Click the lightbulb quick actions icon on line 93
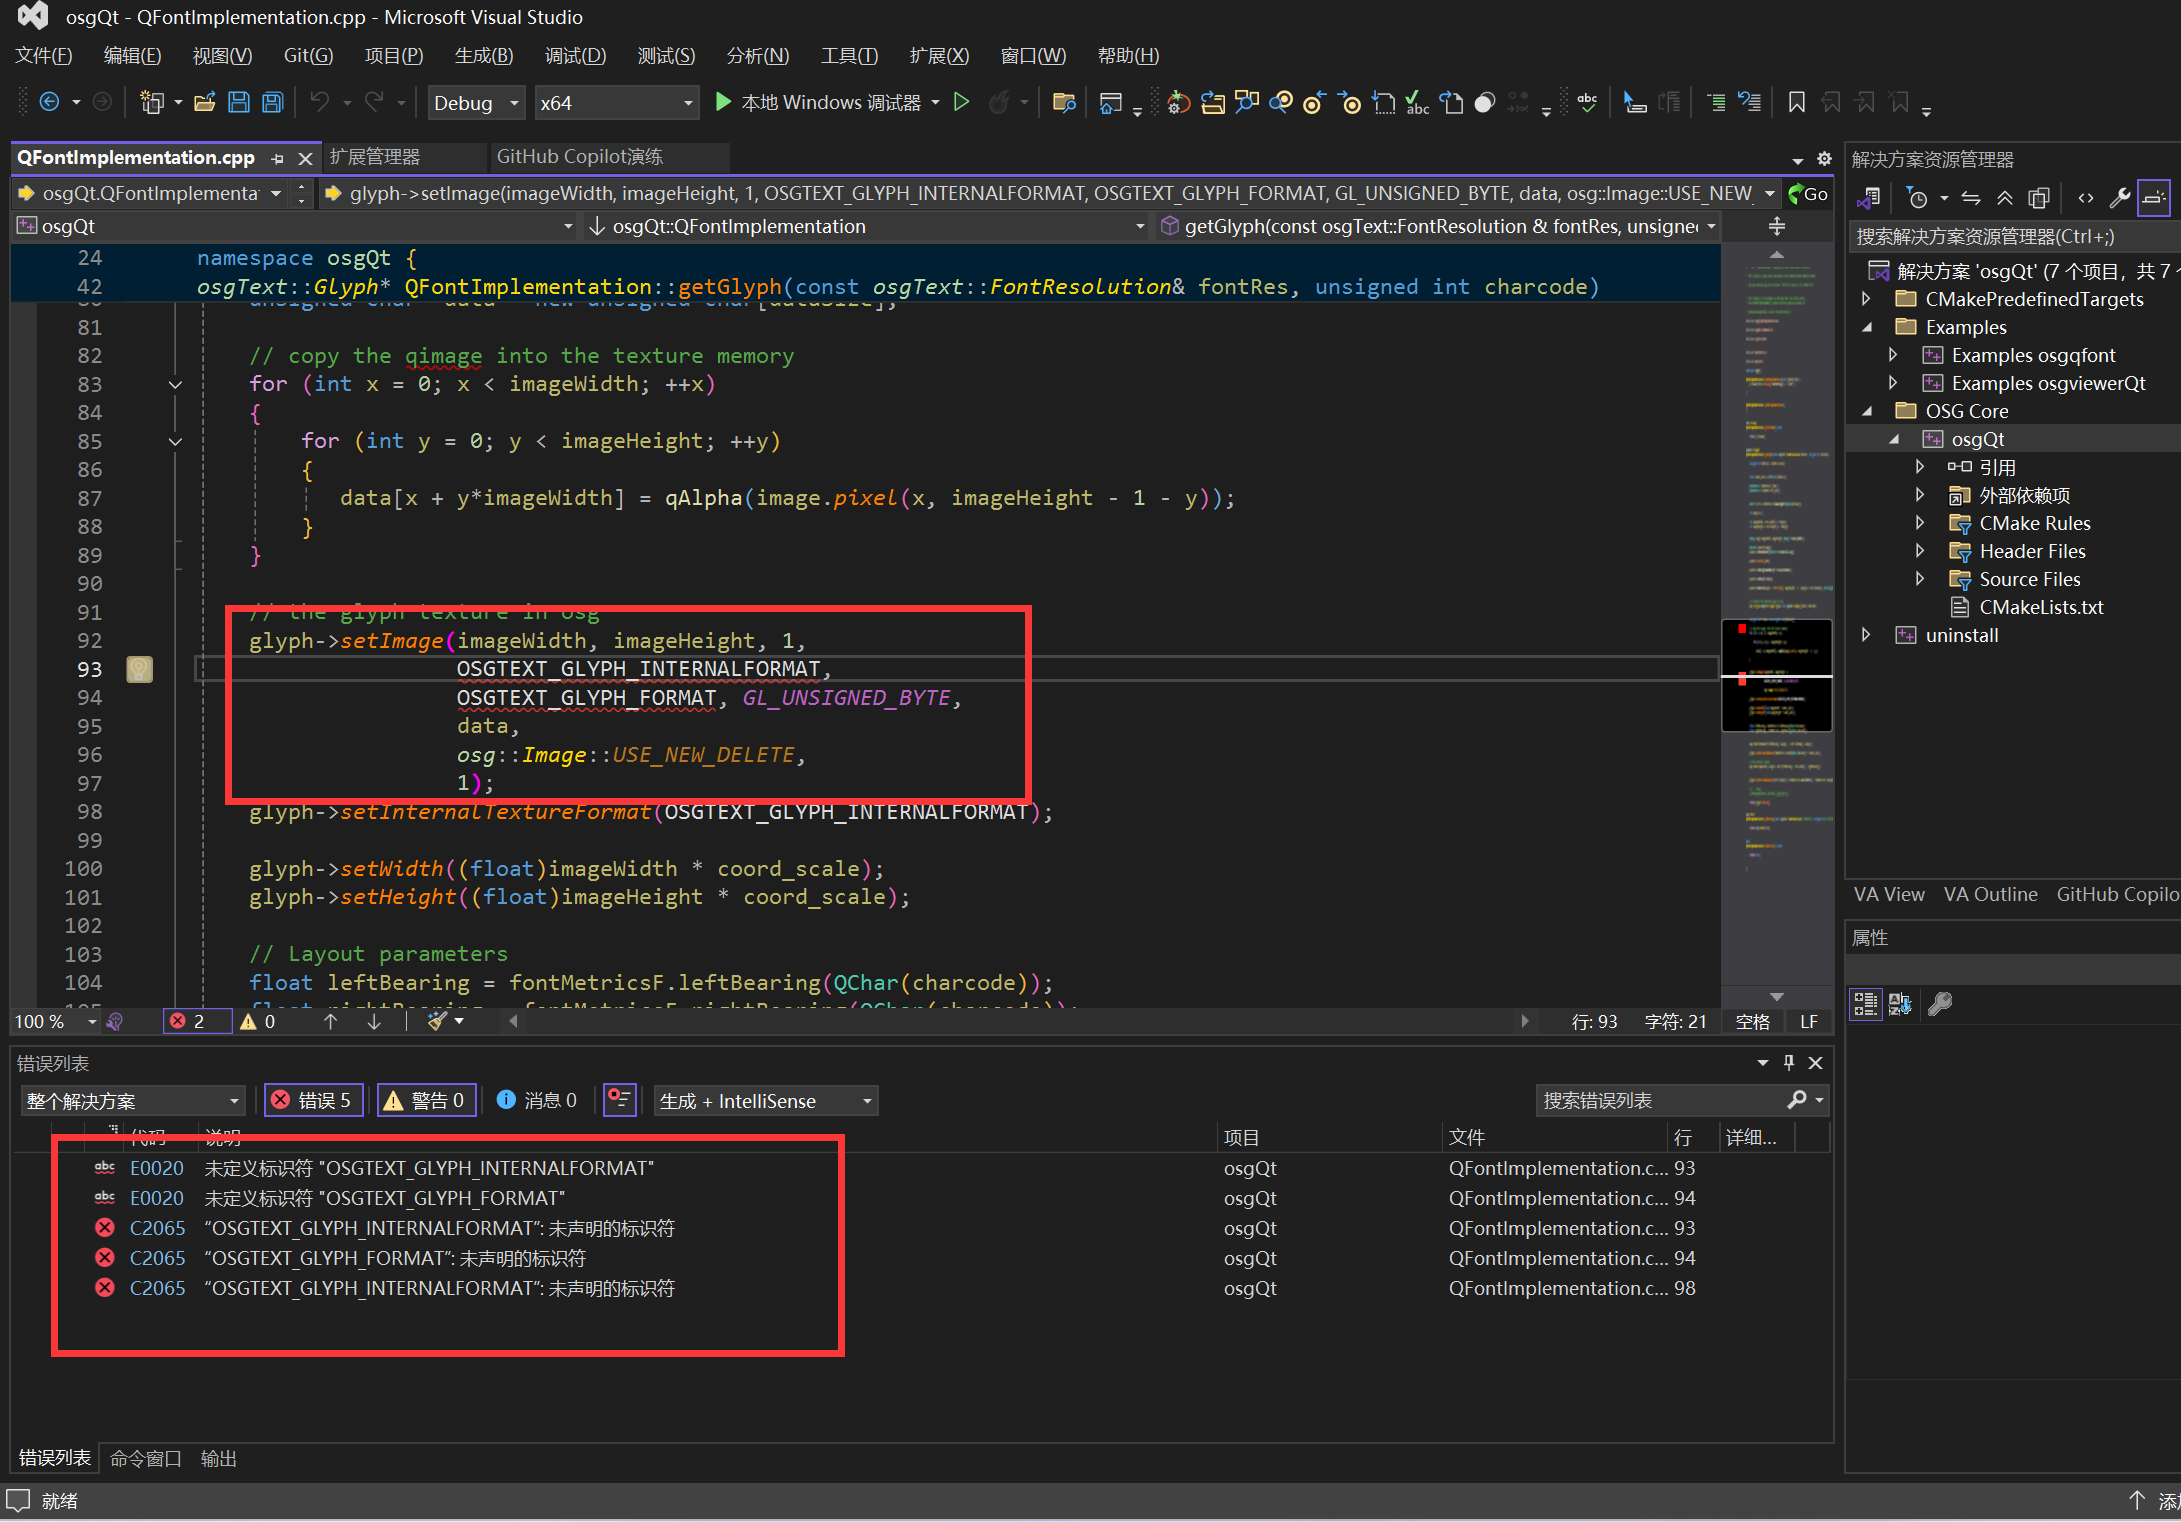The image size is (2181, 1522). pos(140,669)
